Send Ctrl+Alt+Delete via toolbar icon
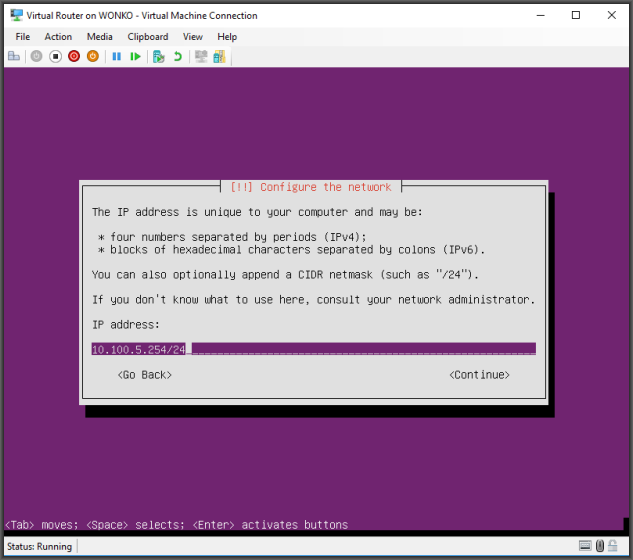 coord(14,56)
